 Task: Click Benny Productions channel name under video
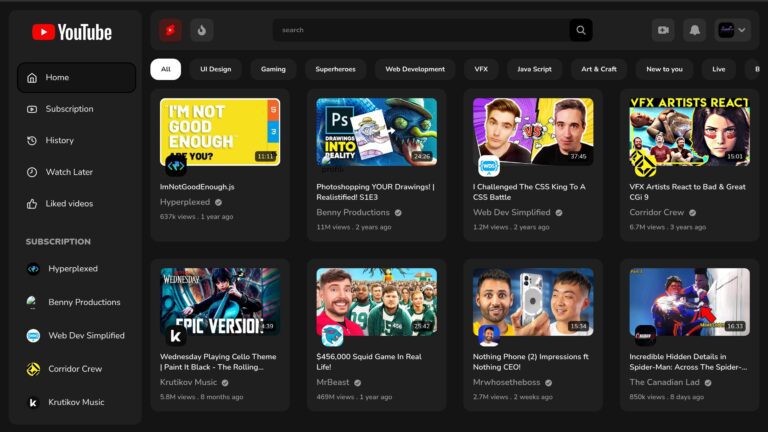point(353,213)
